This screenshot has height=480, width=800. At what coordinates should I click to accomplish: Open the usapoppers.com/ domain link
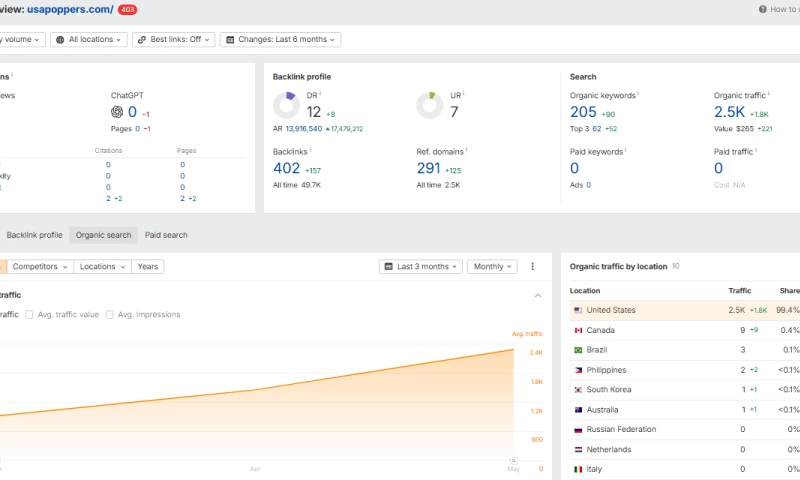pos(70,9)
